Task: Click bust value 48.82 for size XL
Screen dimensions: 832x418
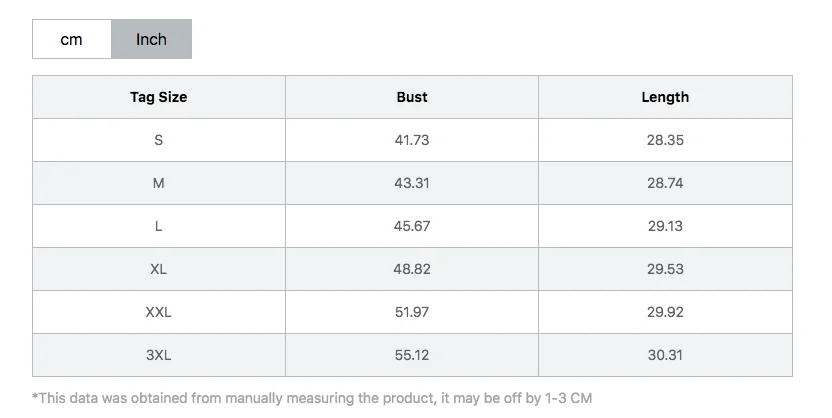Action: coord(412,269)
